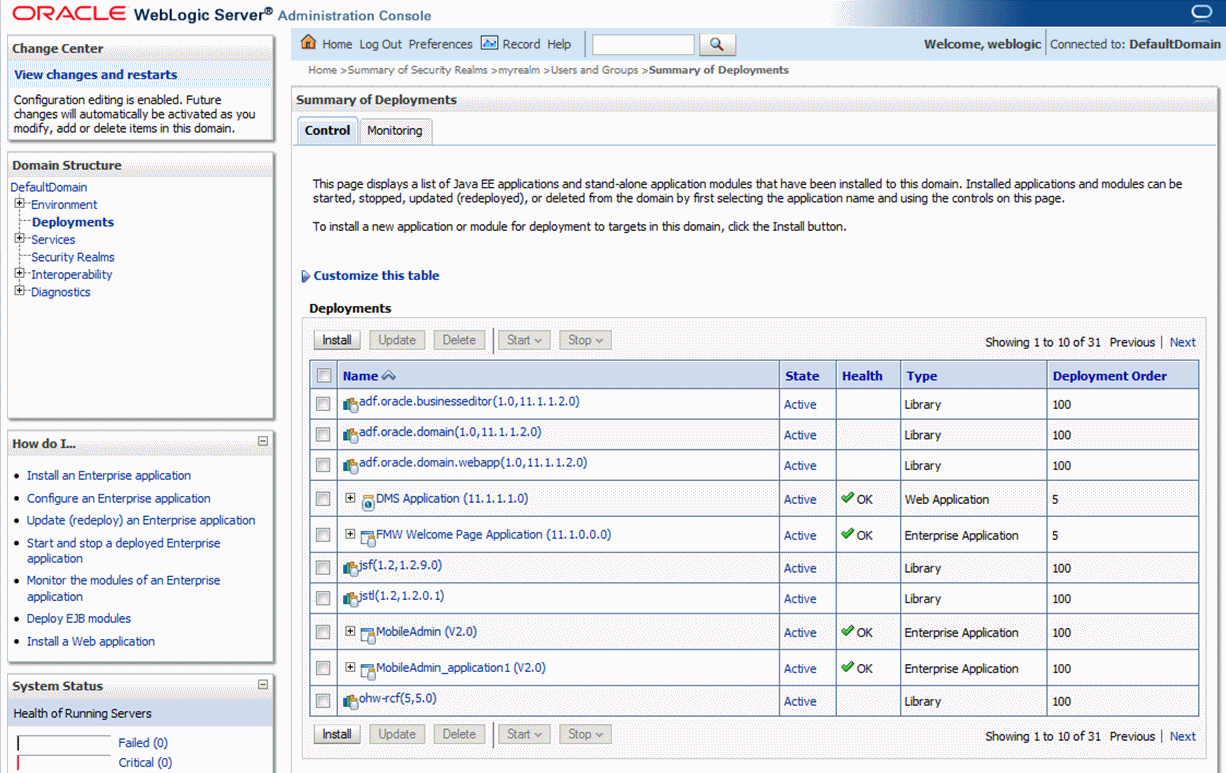1226x773 pixels.
Task: Click the Critical (0) status link
Action: (145, 762)
